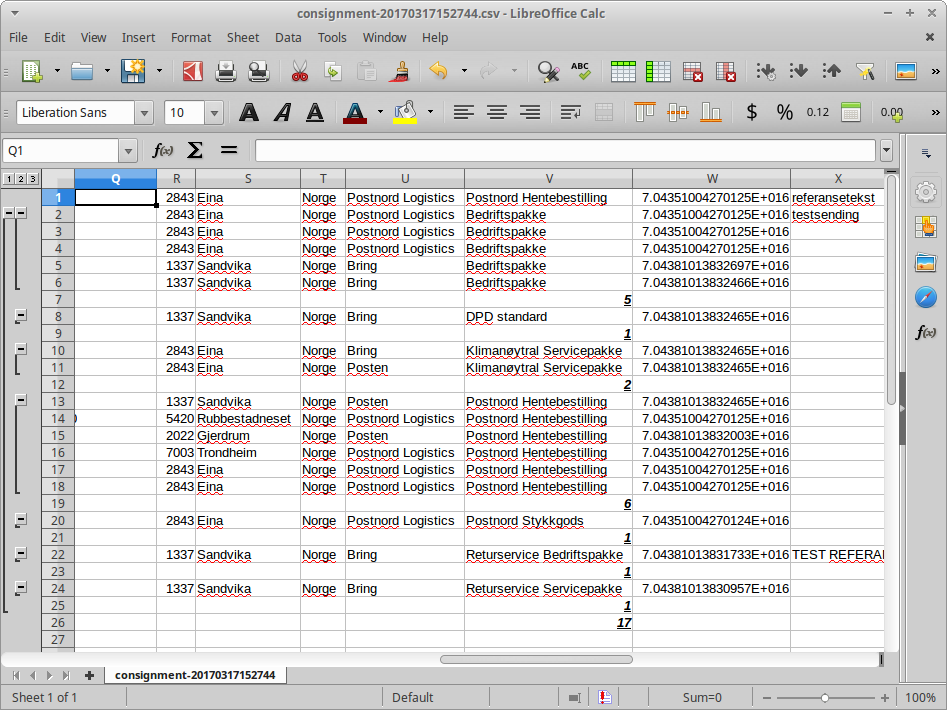Screen dimensions: 947x710
Task: Collapse outline group at row 13
Action: (21, 400)
